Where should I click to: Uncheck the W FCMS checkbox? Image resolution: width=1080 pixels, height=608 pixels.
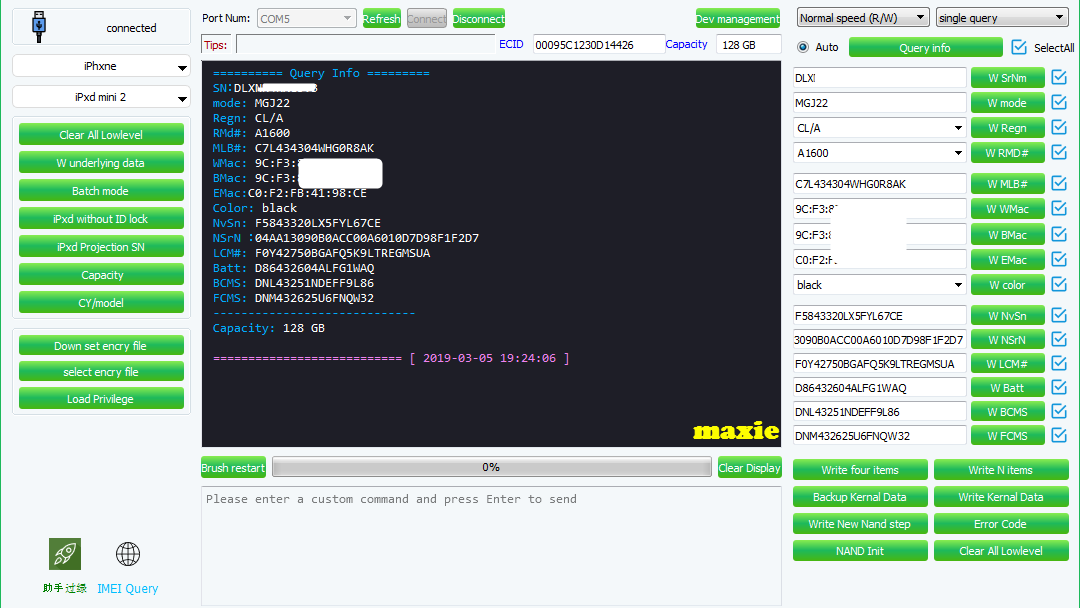(x=1059, y=435)
